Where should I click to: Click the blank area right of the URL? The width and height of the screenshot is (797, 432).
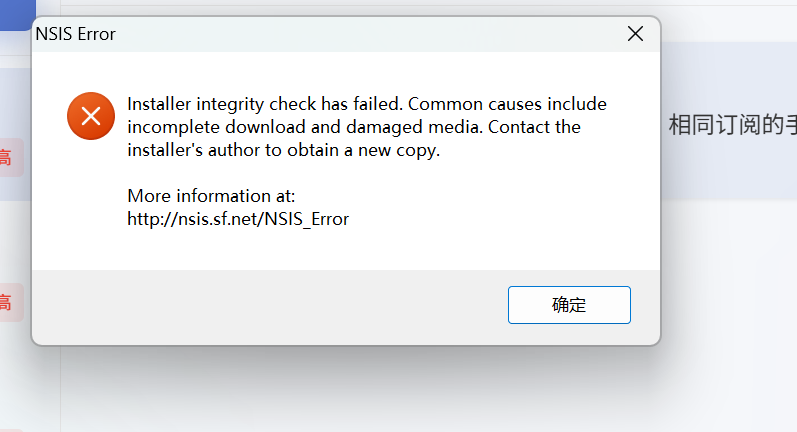(x=500, y=219)
